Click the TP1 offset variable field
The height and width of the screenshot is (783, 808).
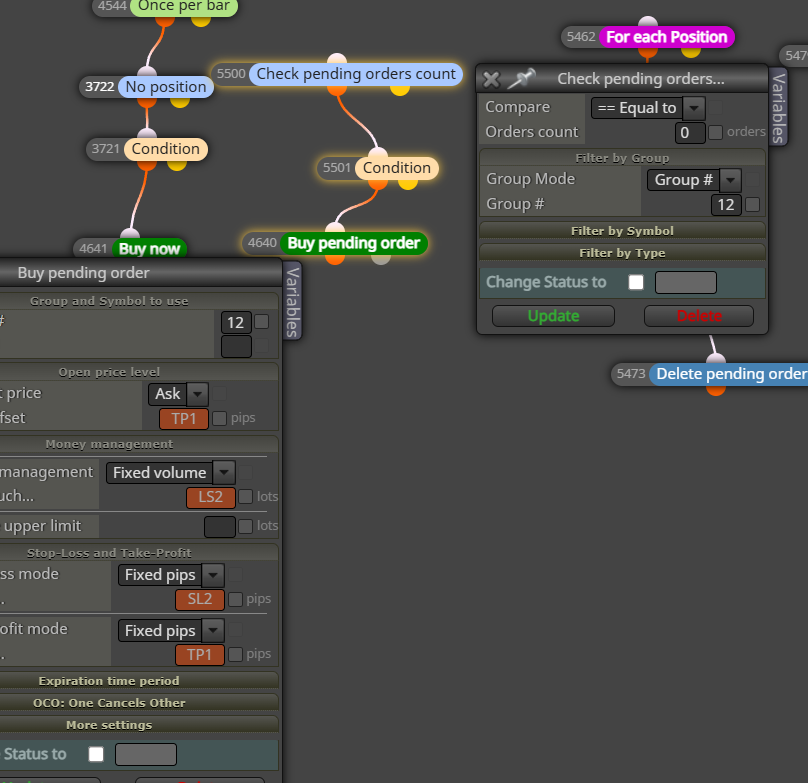[184, 419]
